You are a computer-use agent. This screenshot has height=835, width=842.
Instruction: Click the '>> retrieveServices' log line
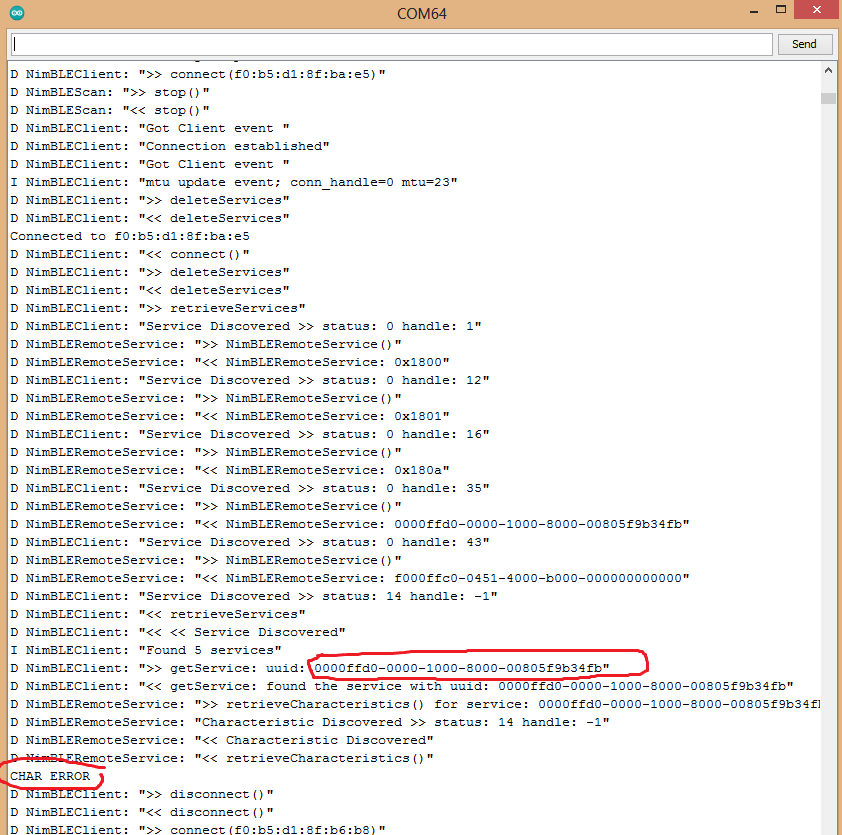(x=158, y=308)
